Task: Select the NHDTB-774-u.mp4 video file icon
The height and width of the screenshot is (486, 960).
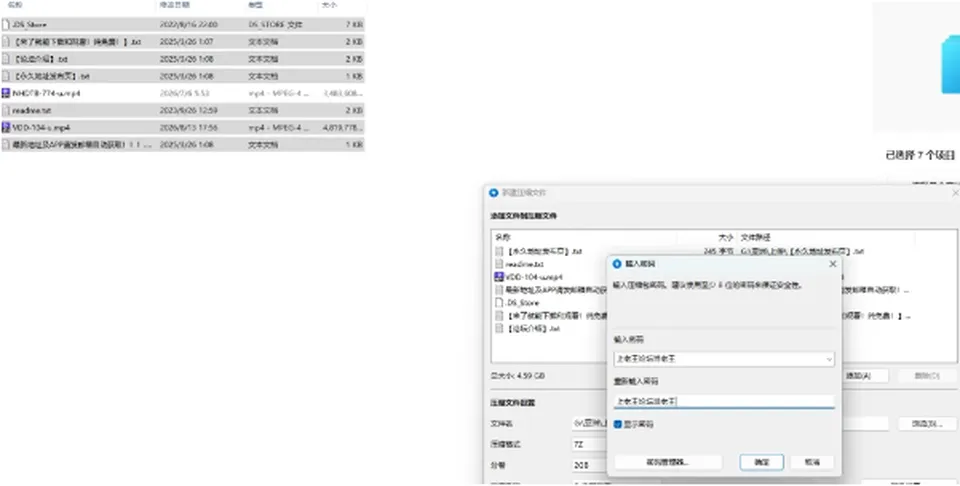Action: point(6,93)
